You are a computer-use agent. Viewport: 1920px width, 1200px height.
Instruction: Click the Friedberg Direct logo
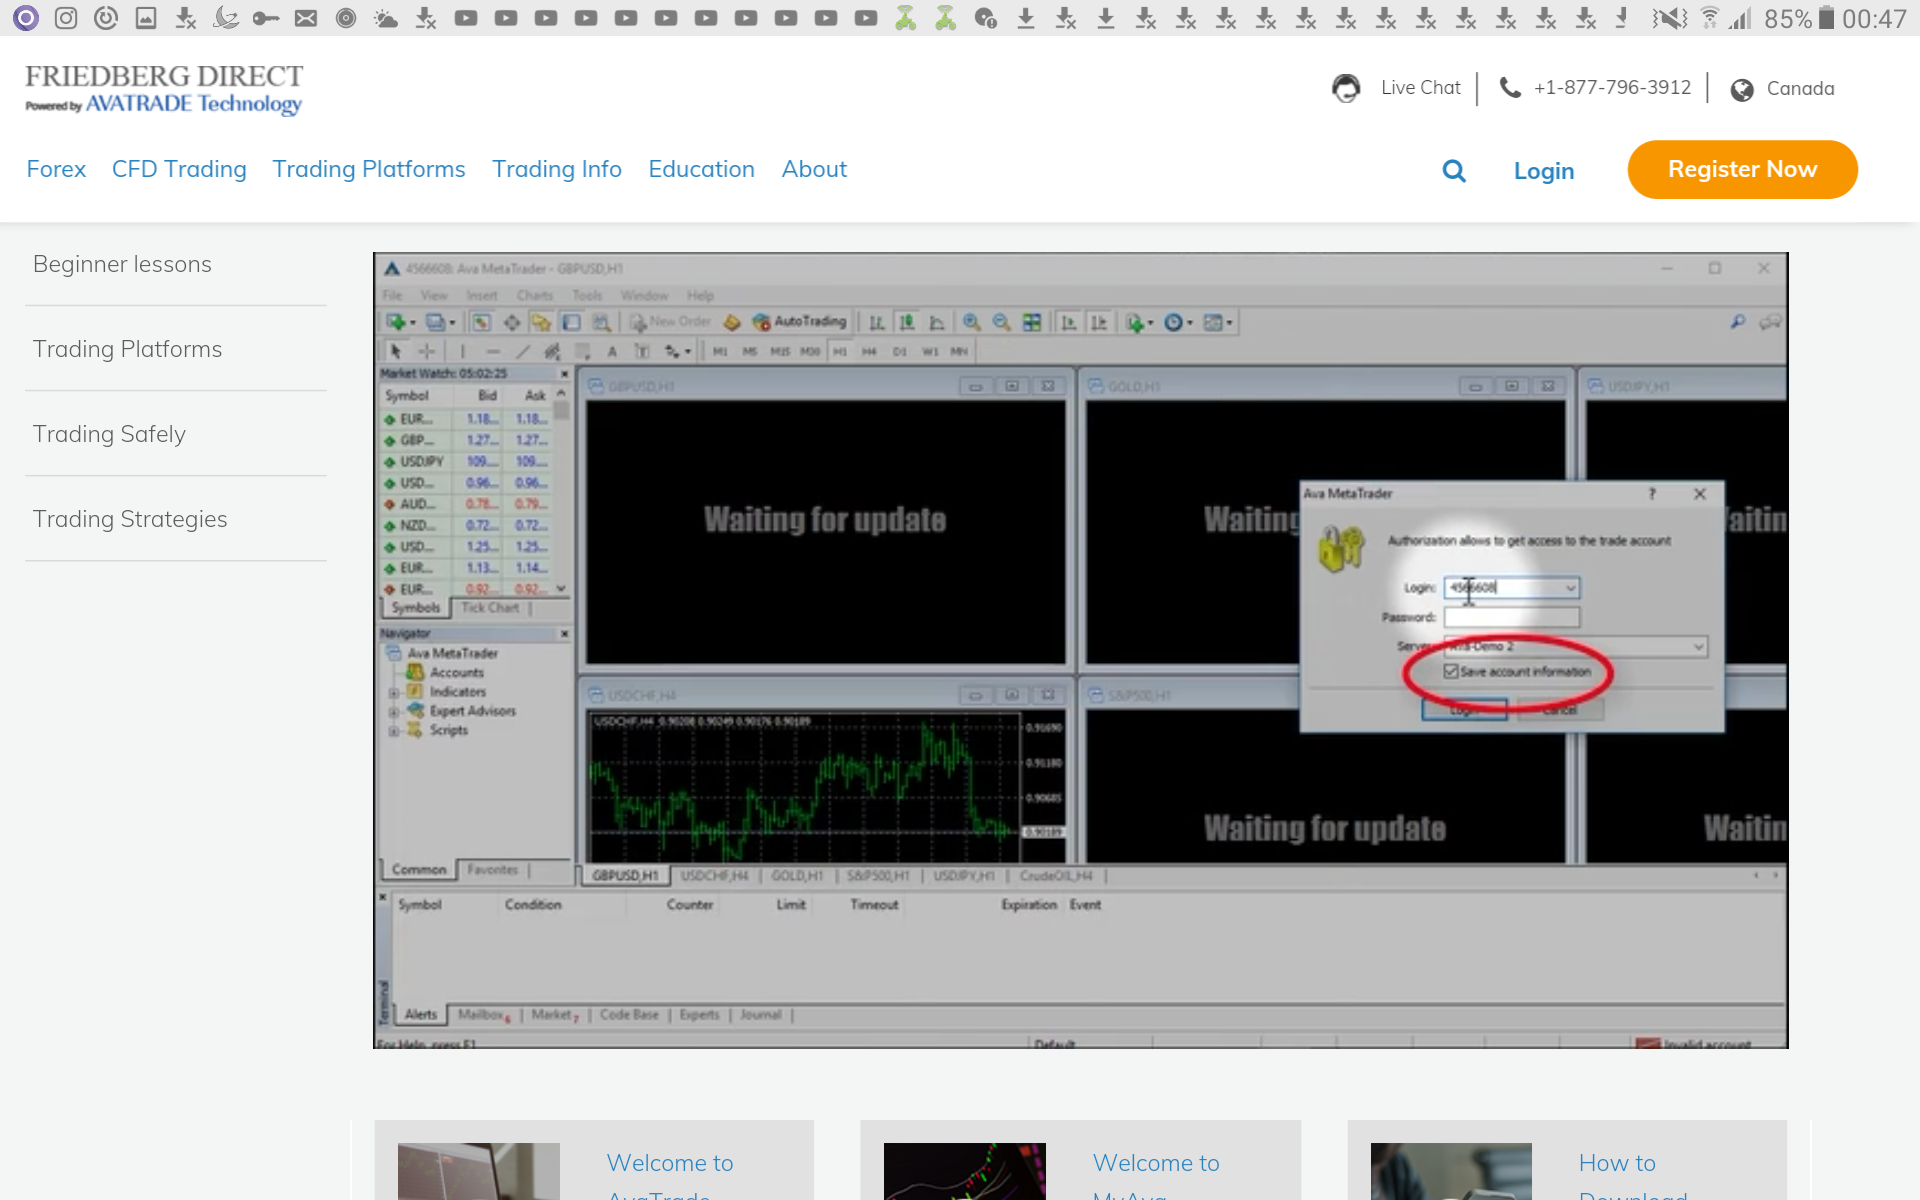(x=164, y=89)
